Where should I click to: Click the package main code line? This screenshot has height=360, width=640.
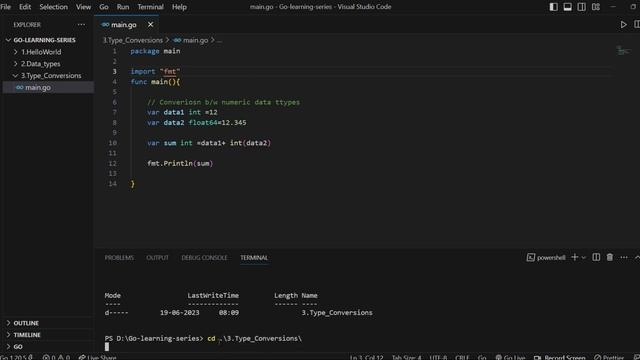click(x=155, y=51)
